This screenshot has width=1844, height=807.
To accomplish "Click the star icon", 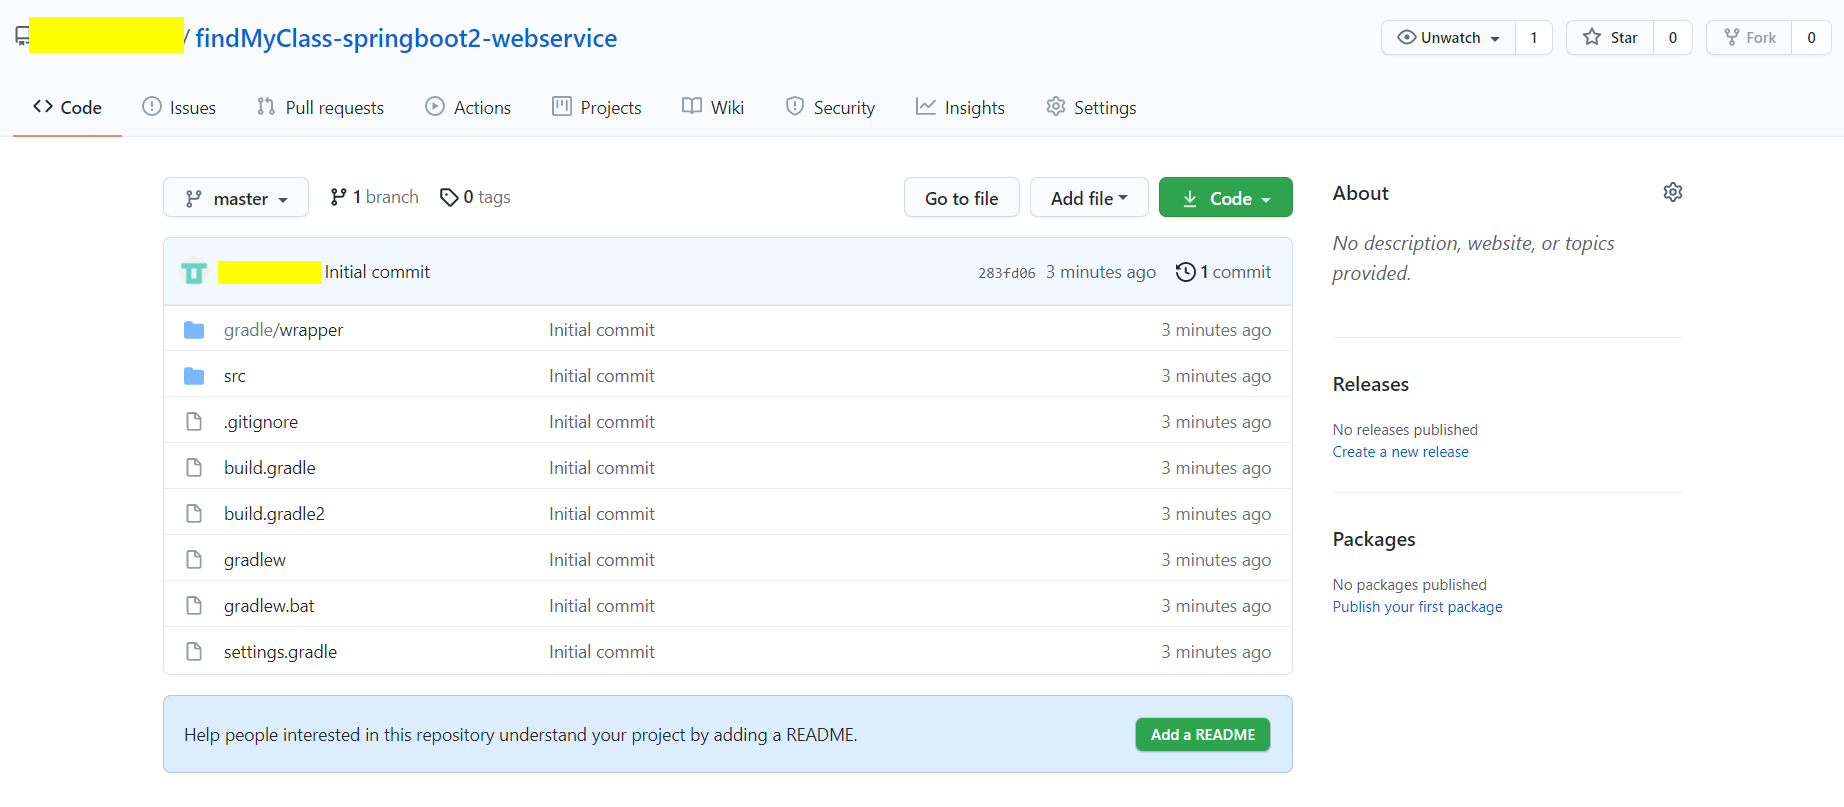I will [1592, 37].
